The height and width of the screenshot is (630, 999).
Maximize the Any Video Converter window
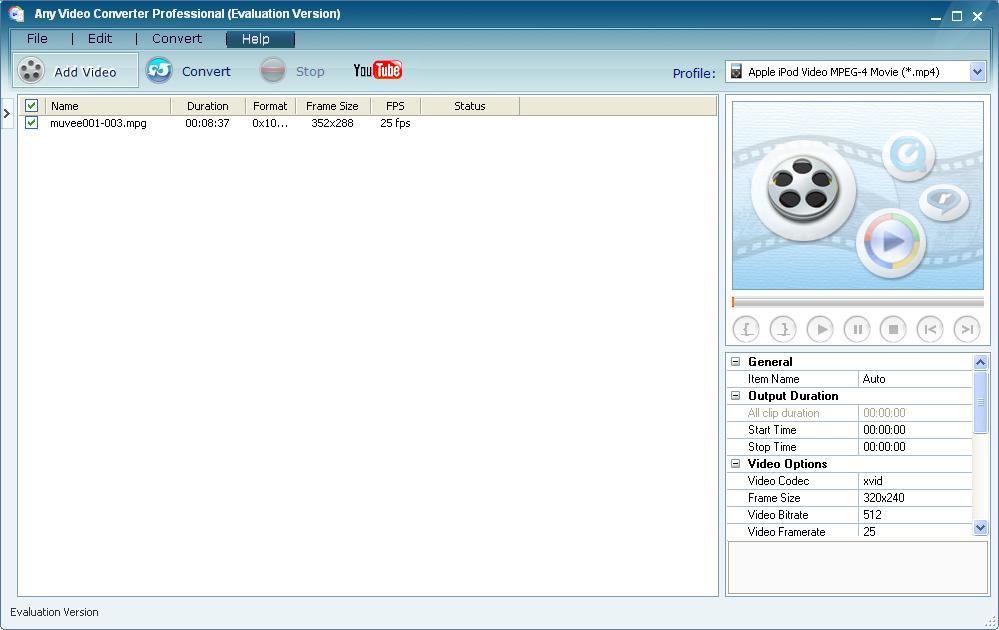[x=956, y=17]
